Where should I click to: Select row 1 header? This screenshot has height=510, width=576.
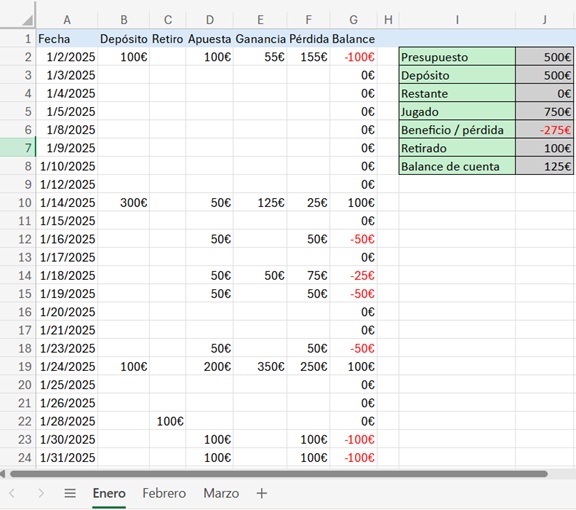pyautogui.click(x=18, y=39)
